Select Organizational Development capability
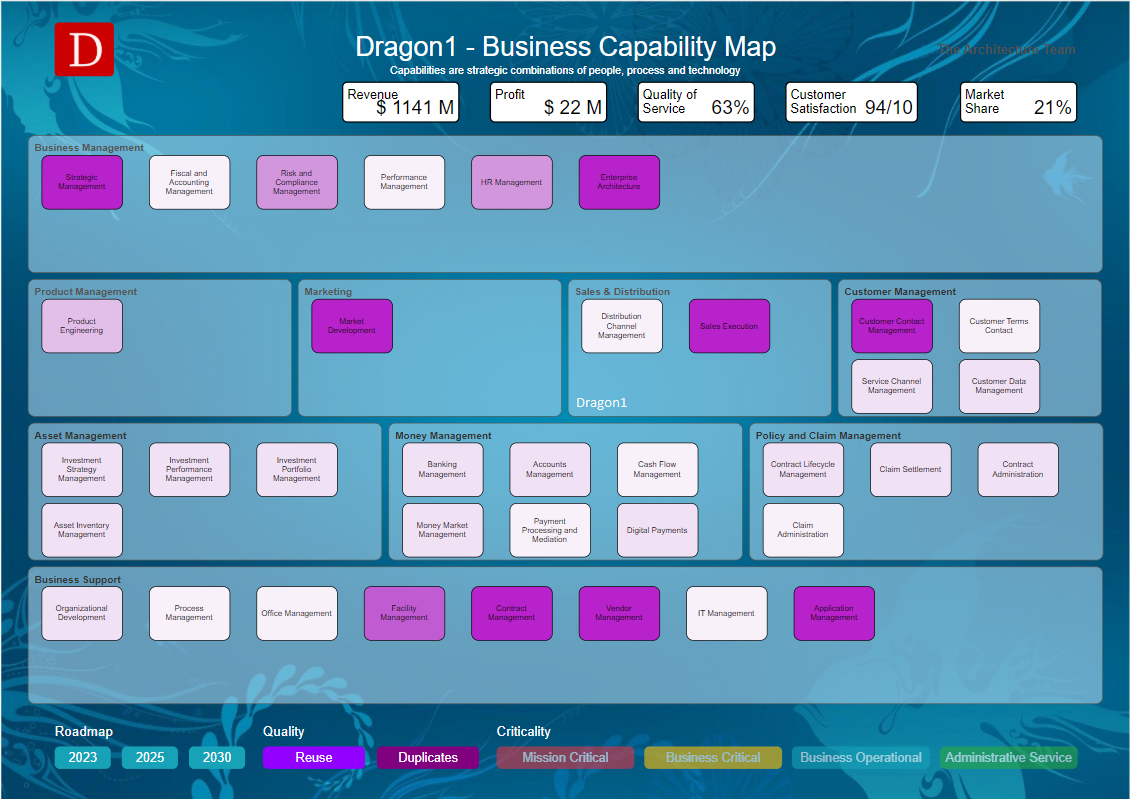The image size is (1130, 800). (x=82, y=613)
